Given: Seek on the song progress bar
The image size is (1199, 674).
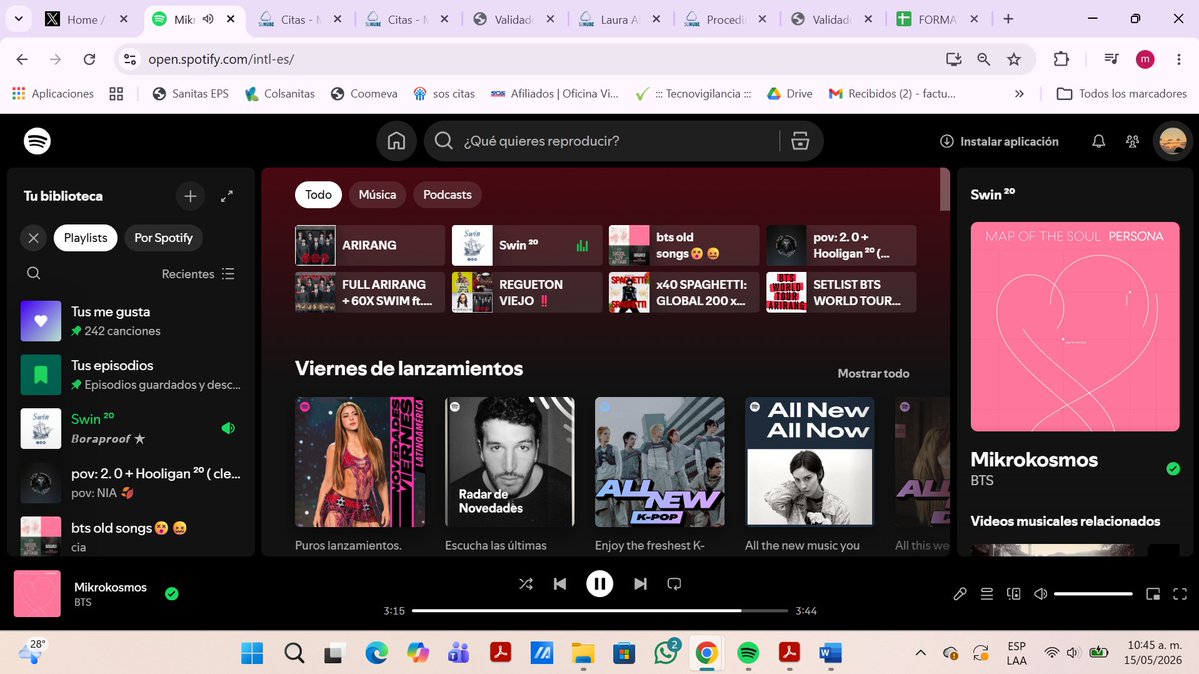Looking at the screenshot, I should coord(600,611).
